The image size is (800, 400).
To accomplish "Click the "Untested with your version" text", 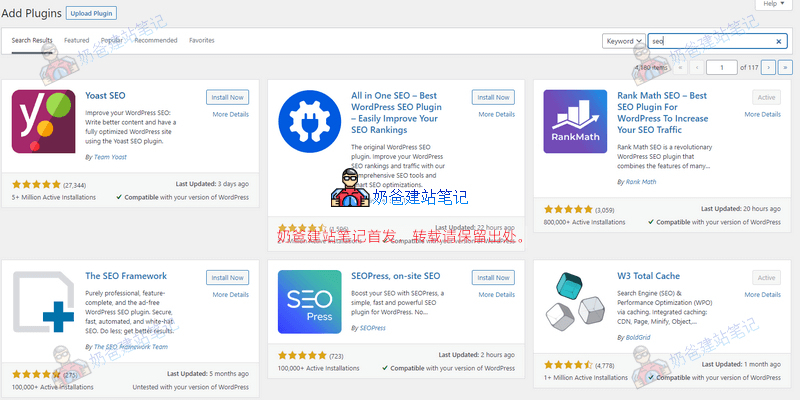I will coord(191,387).
